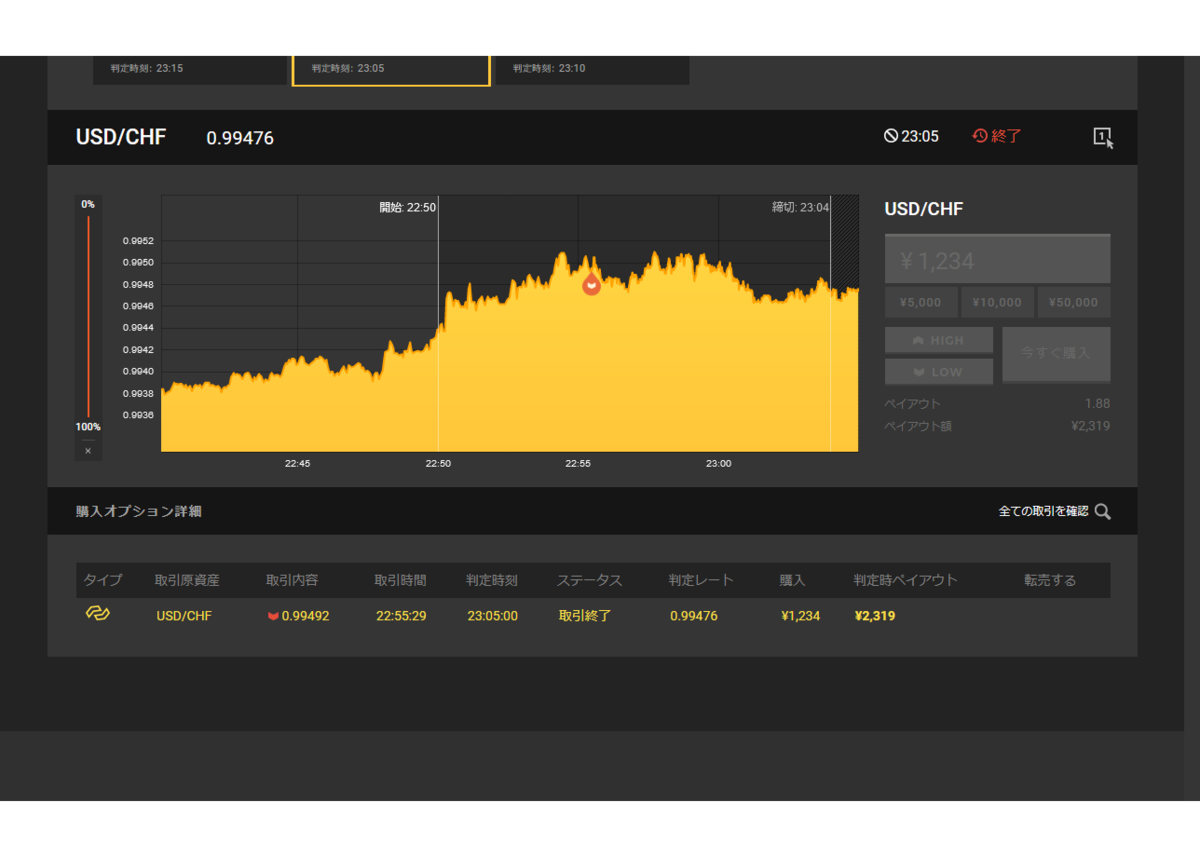Click the 転売する column header
The width and height of the screenshot is (1200, 856).
tap(1050, 580)
